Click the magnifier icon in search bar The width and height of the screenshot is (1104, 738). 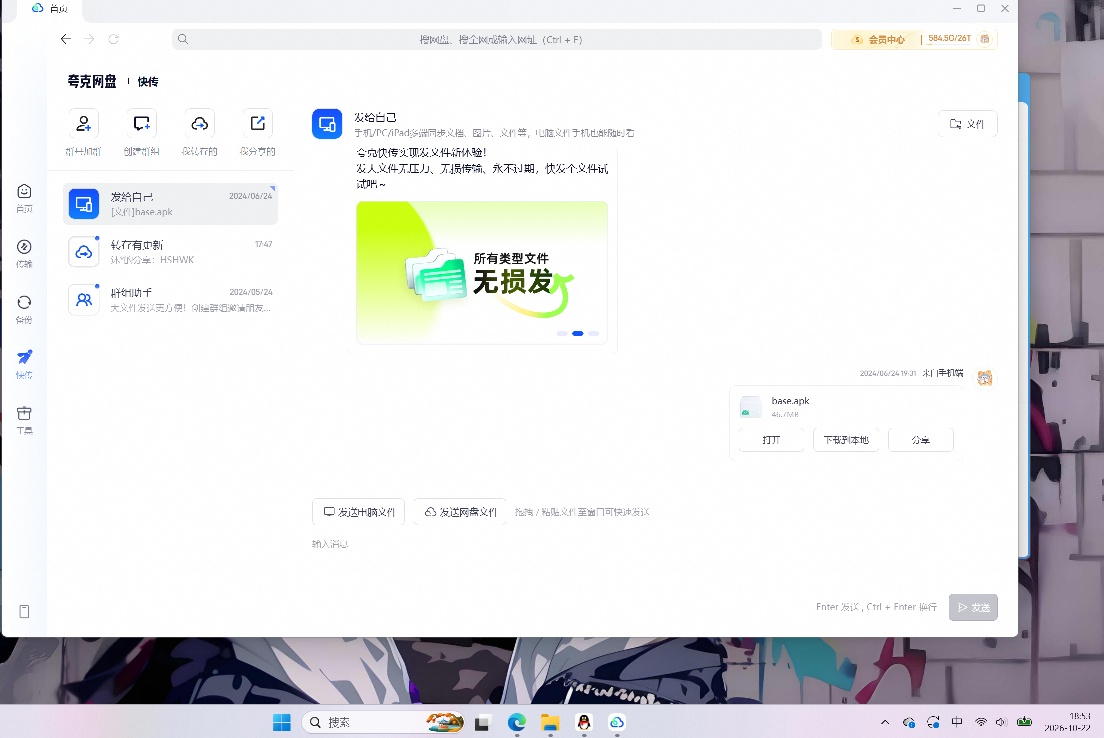tap(183, 39)
